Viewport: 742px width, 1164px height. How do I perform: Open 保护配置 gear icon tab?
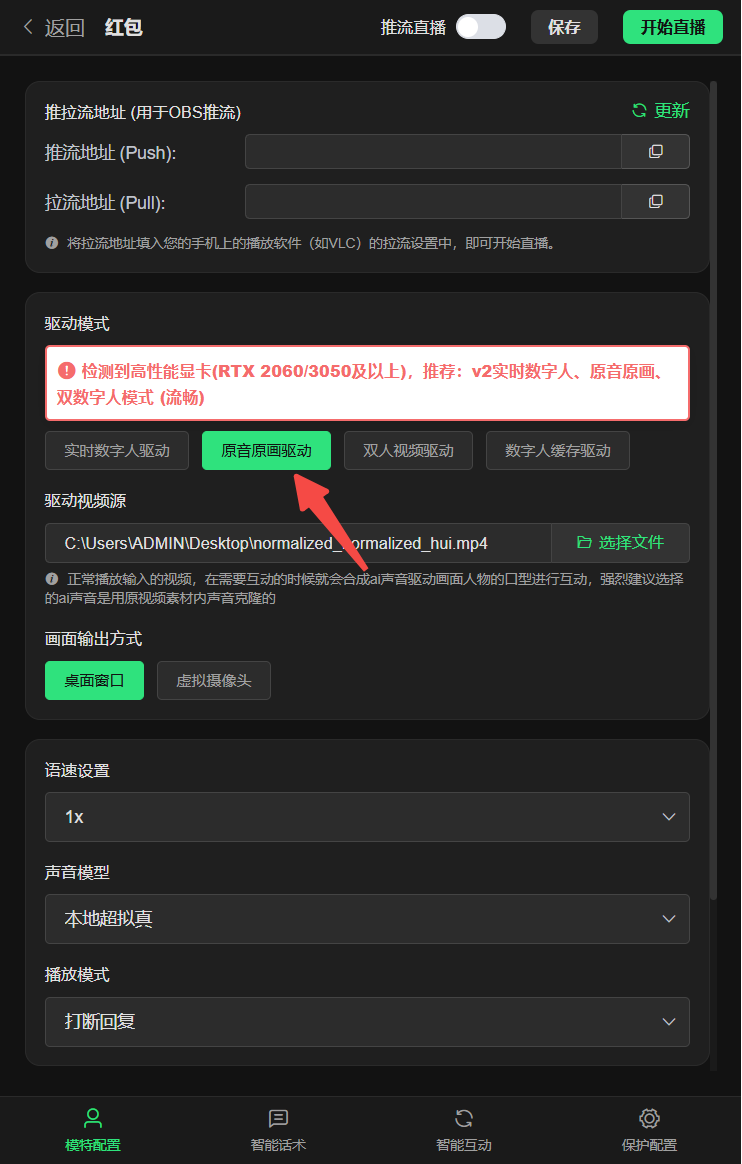(649, 1118)
